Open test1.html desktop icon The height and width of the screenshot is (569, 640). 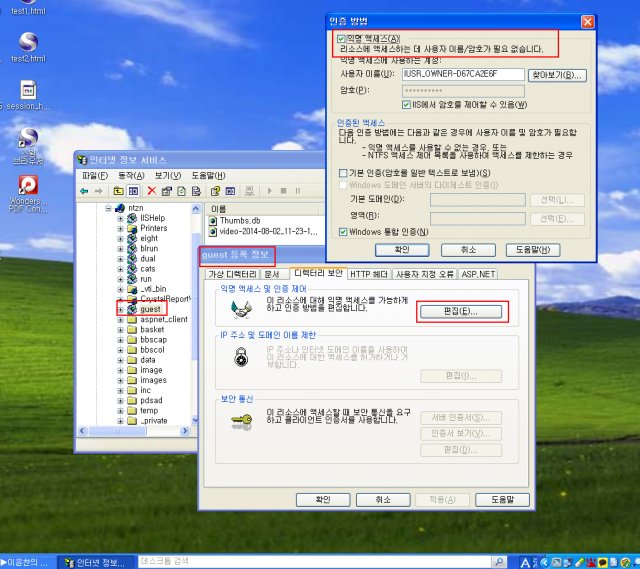coord(28,7)
